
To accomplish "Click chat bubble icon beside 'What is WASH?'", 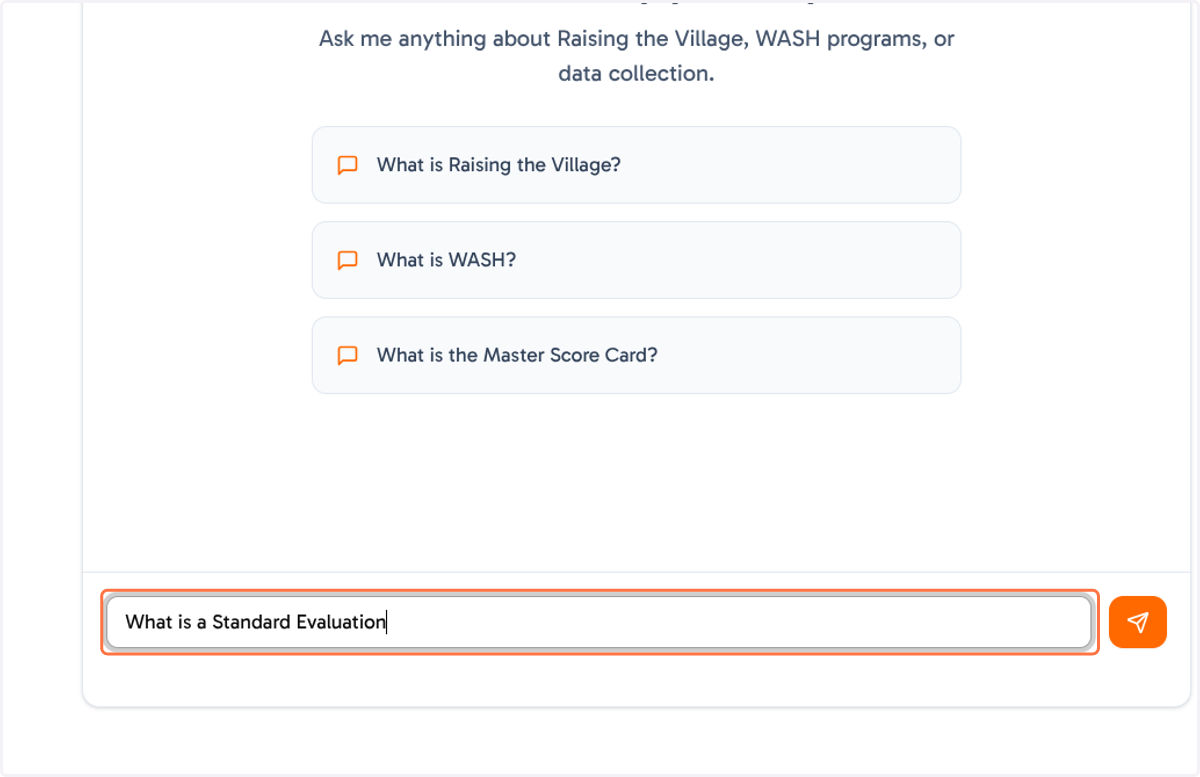I will pyautogui.click(x=347, y=260).
